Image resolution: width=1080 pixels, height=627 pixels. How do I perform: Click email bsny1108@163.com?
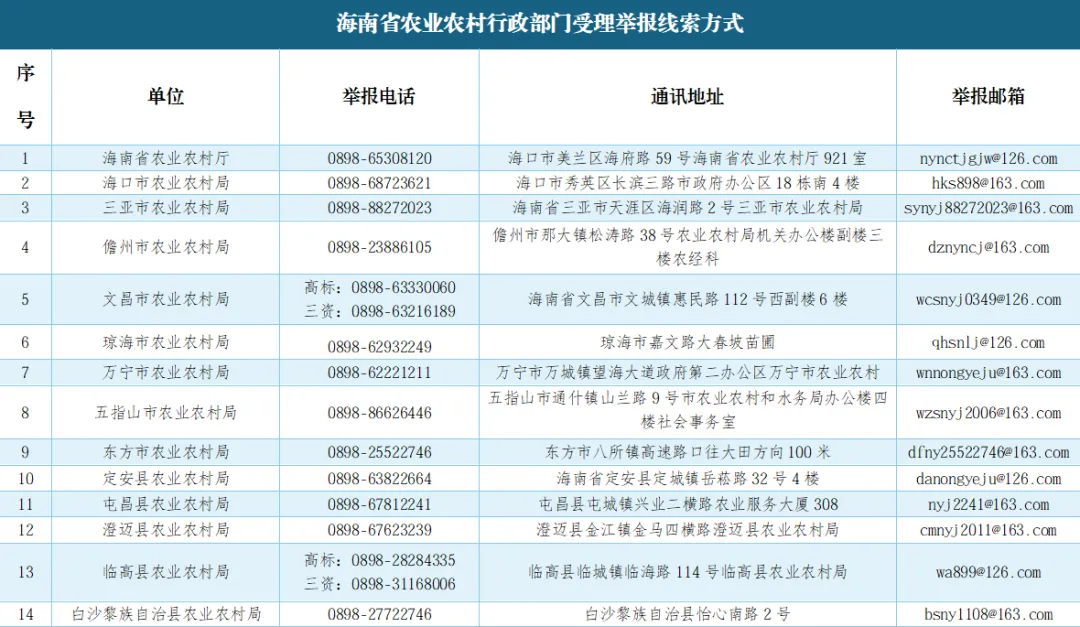pos(988,614)
